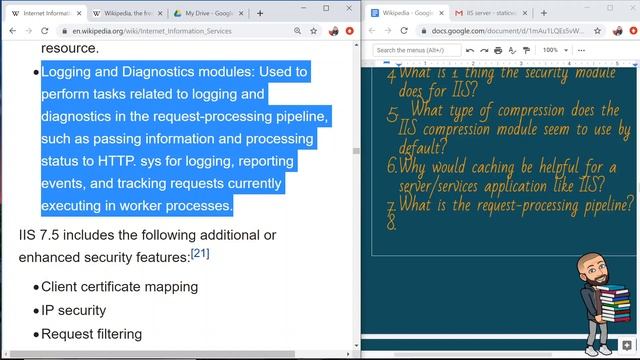640x360 pixels.
Task: Click the docs.google.com address field
Action: [508, 31]
